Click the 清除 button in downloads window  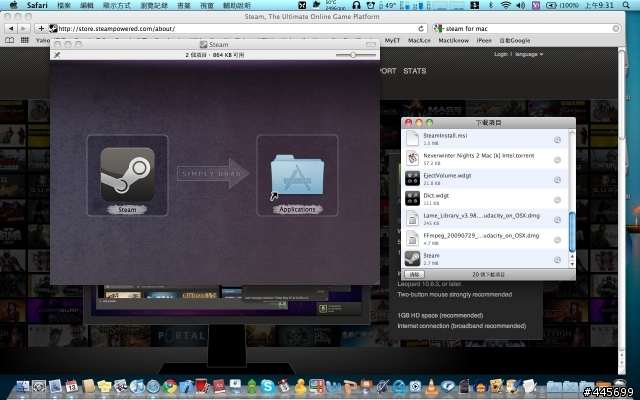click(x=414, y=275)
